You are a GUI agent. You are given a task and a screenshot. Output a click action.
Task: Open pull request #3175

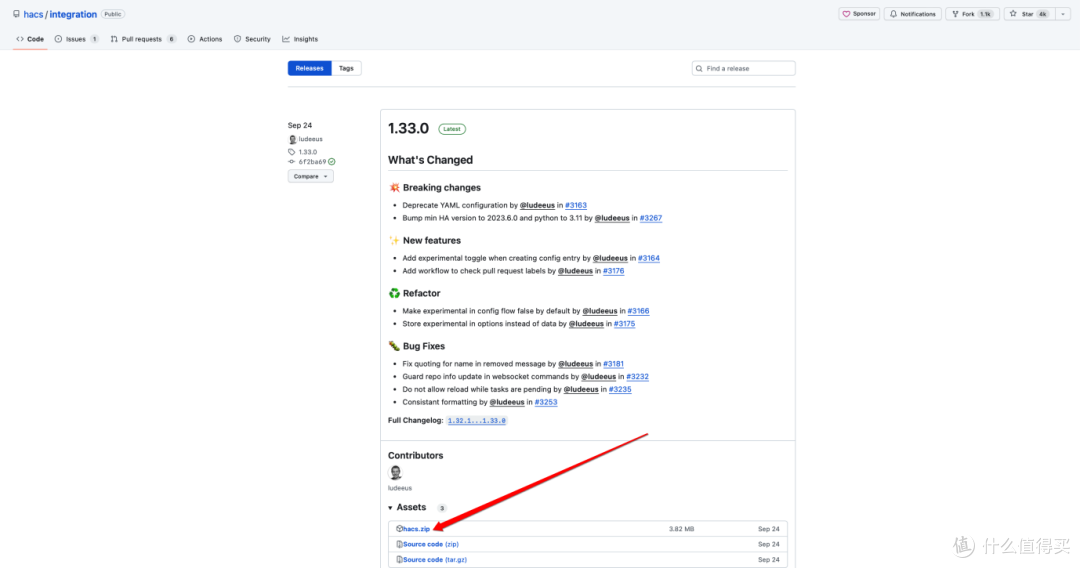(x=625, y=324)
